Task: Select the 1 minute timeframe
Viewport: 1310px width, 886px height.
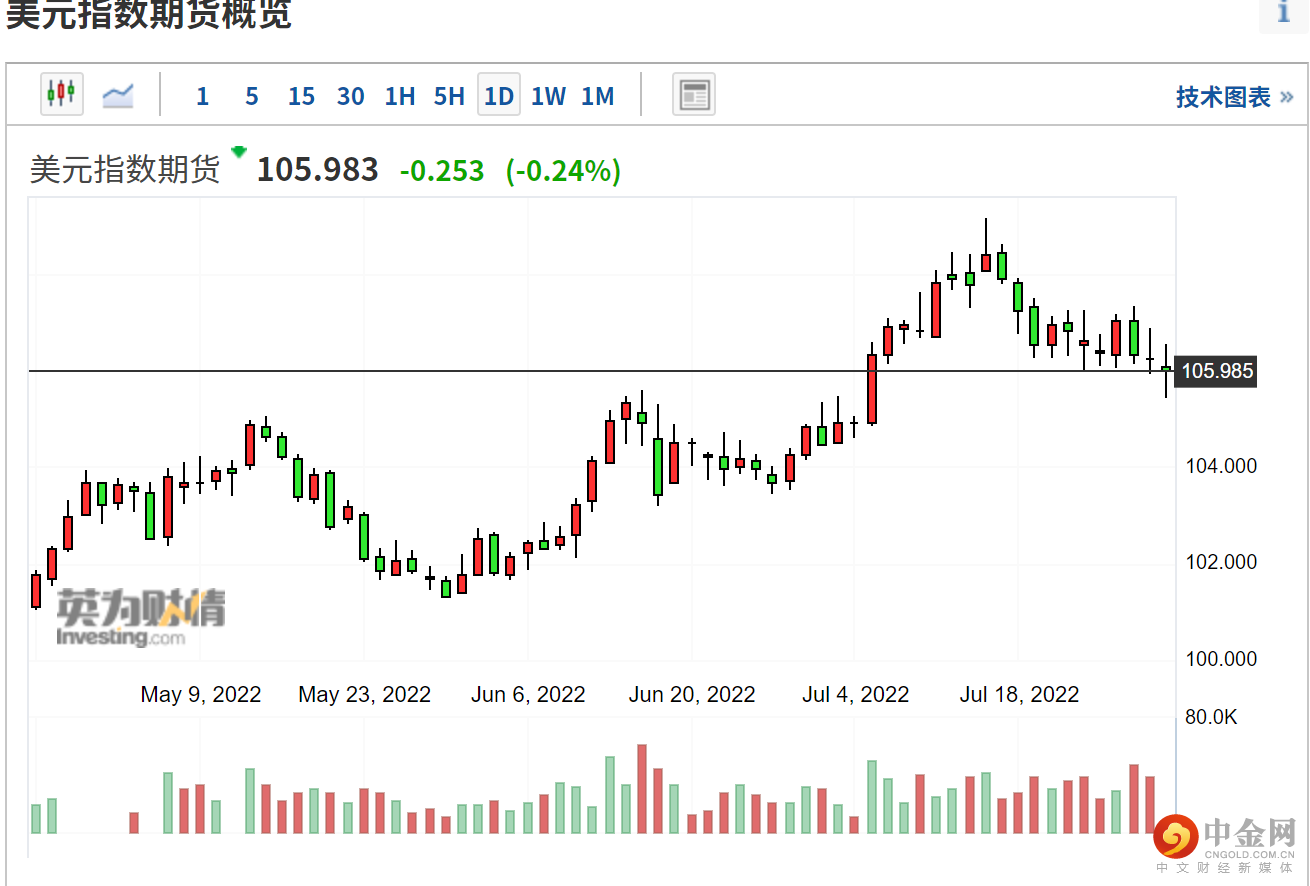Action: (202, 96)
